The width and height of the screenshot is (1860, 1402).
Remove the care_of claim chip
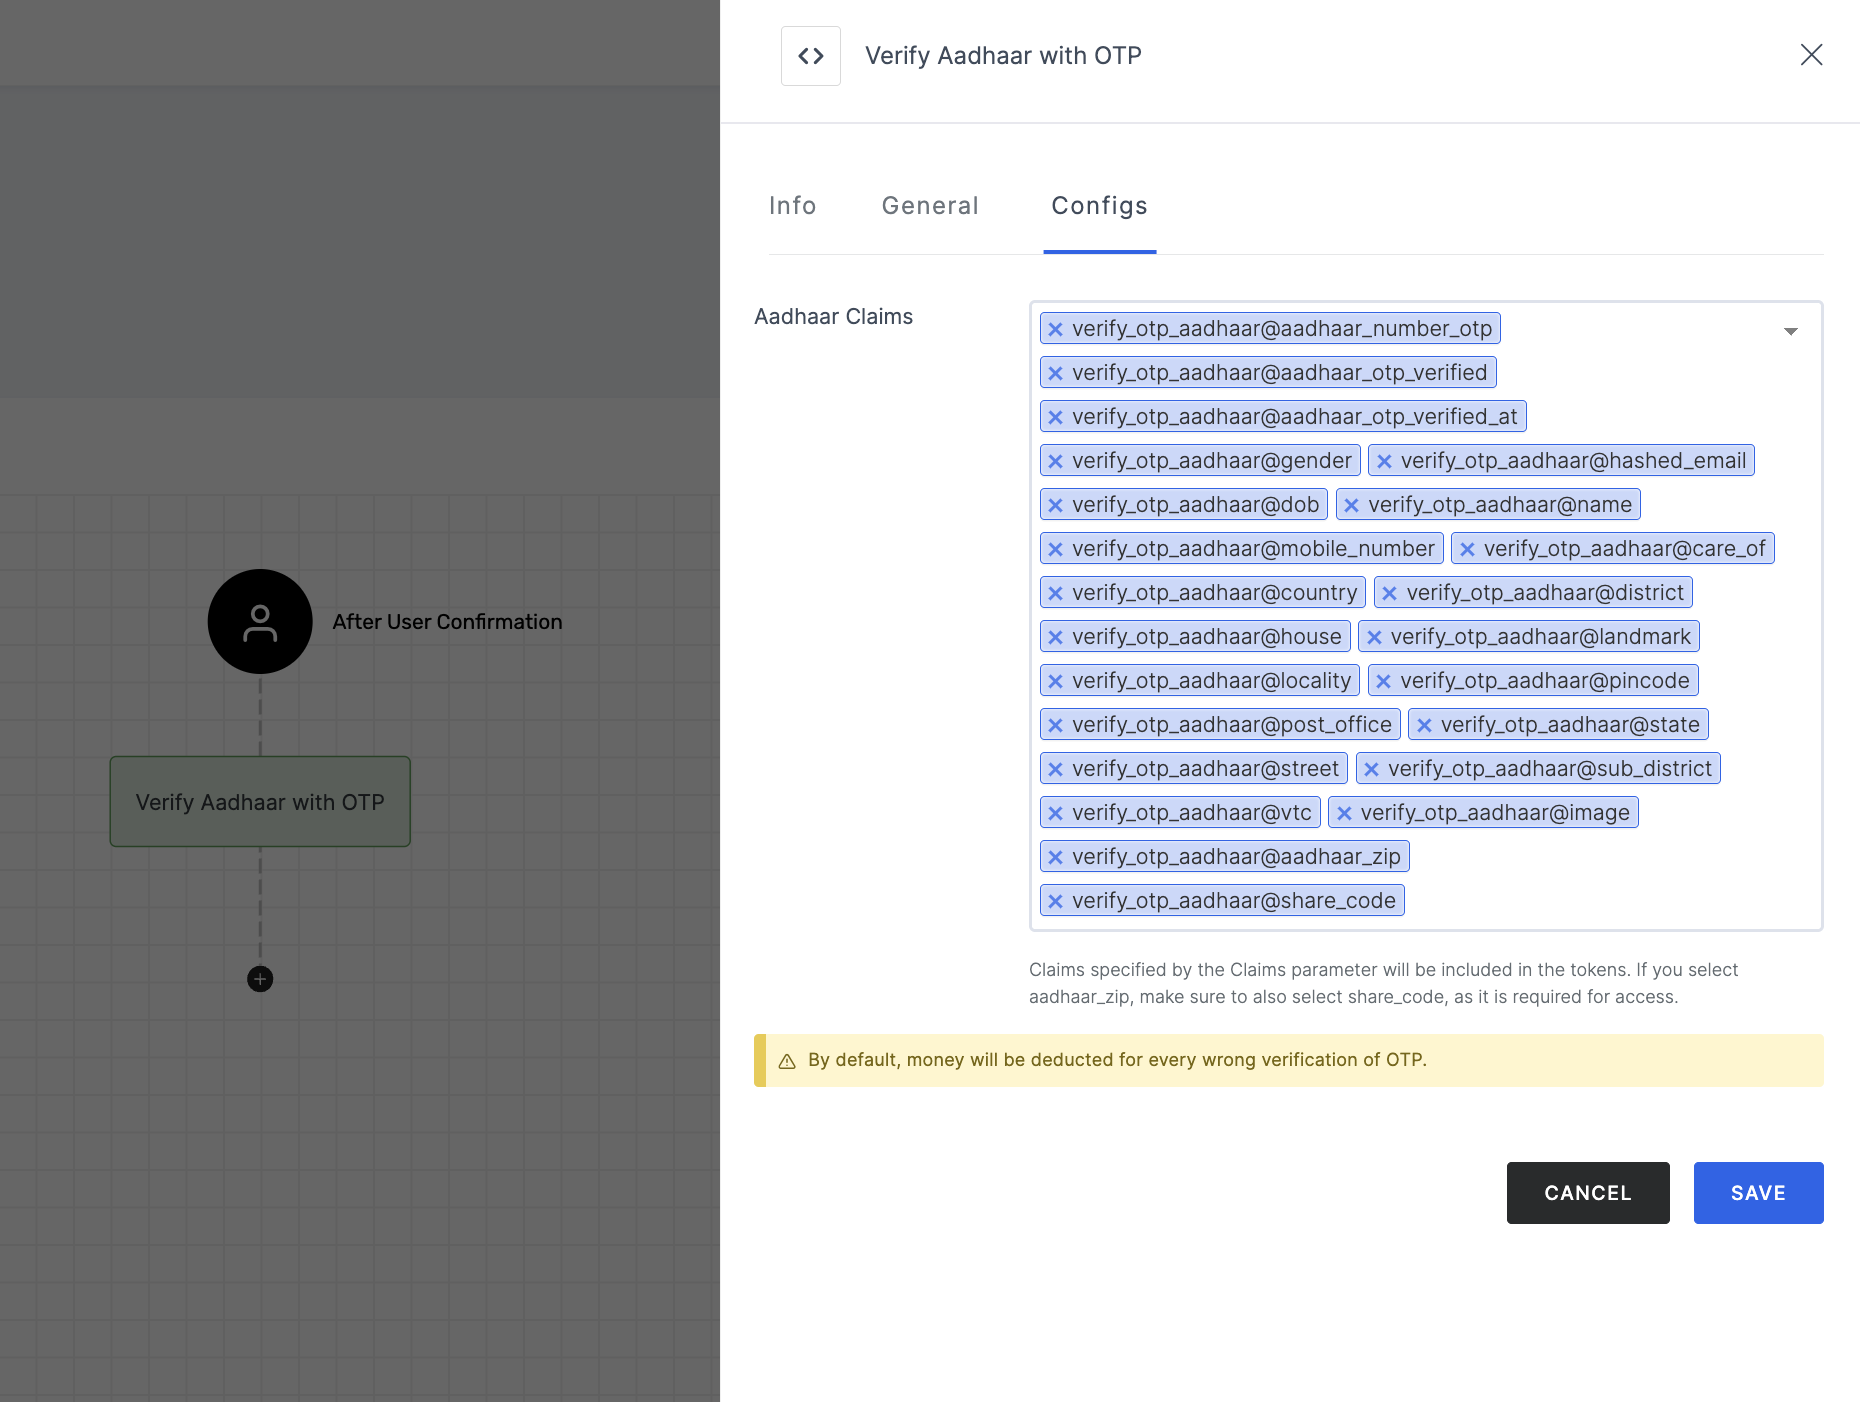(x=1467, y=549)
